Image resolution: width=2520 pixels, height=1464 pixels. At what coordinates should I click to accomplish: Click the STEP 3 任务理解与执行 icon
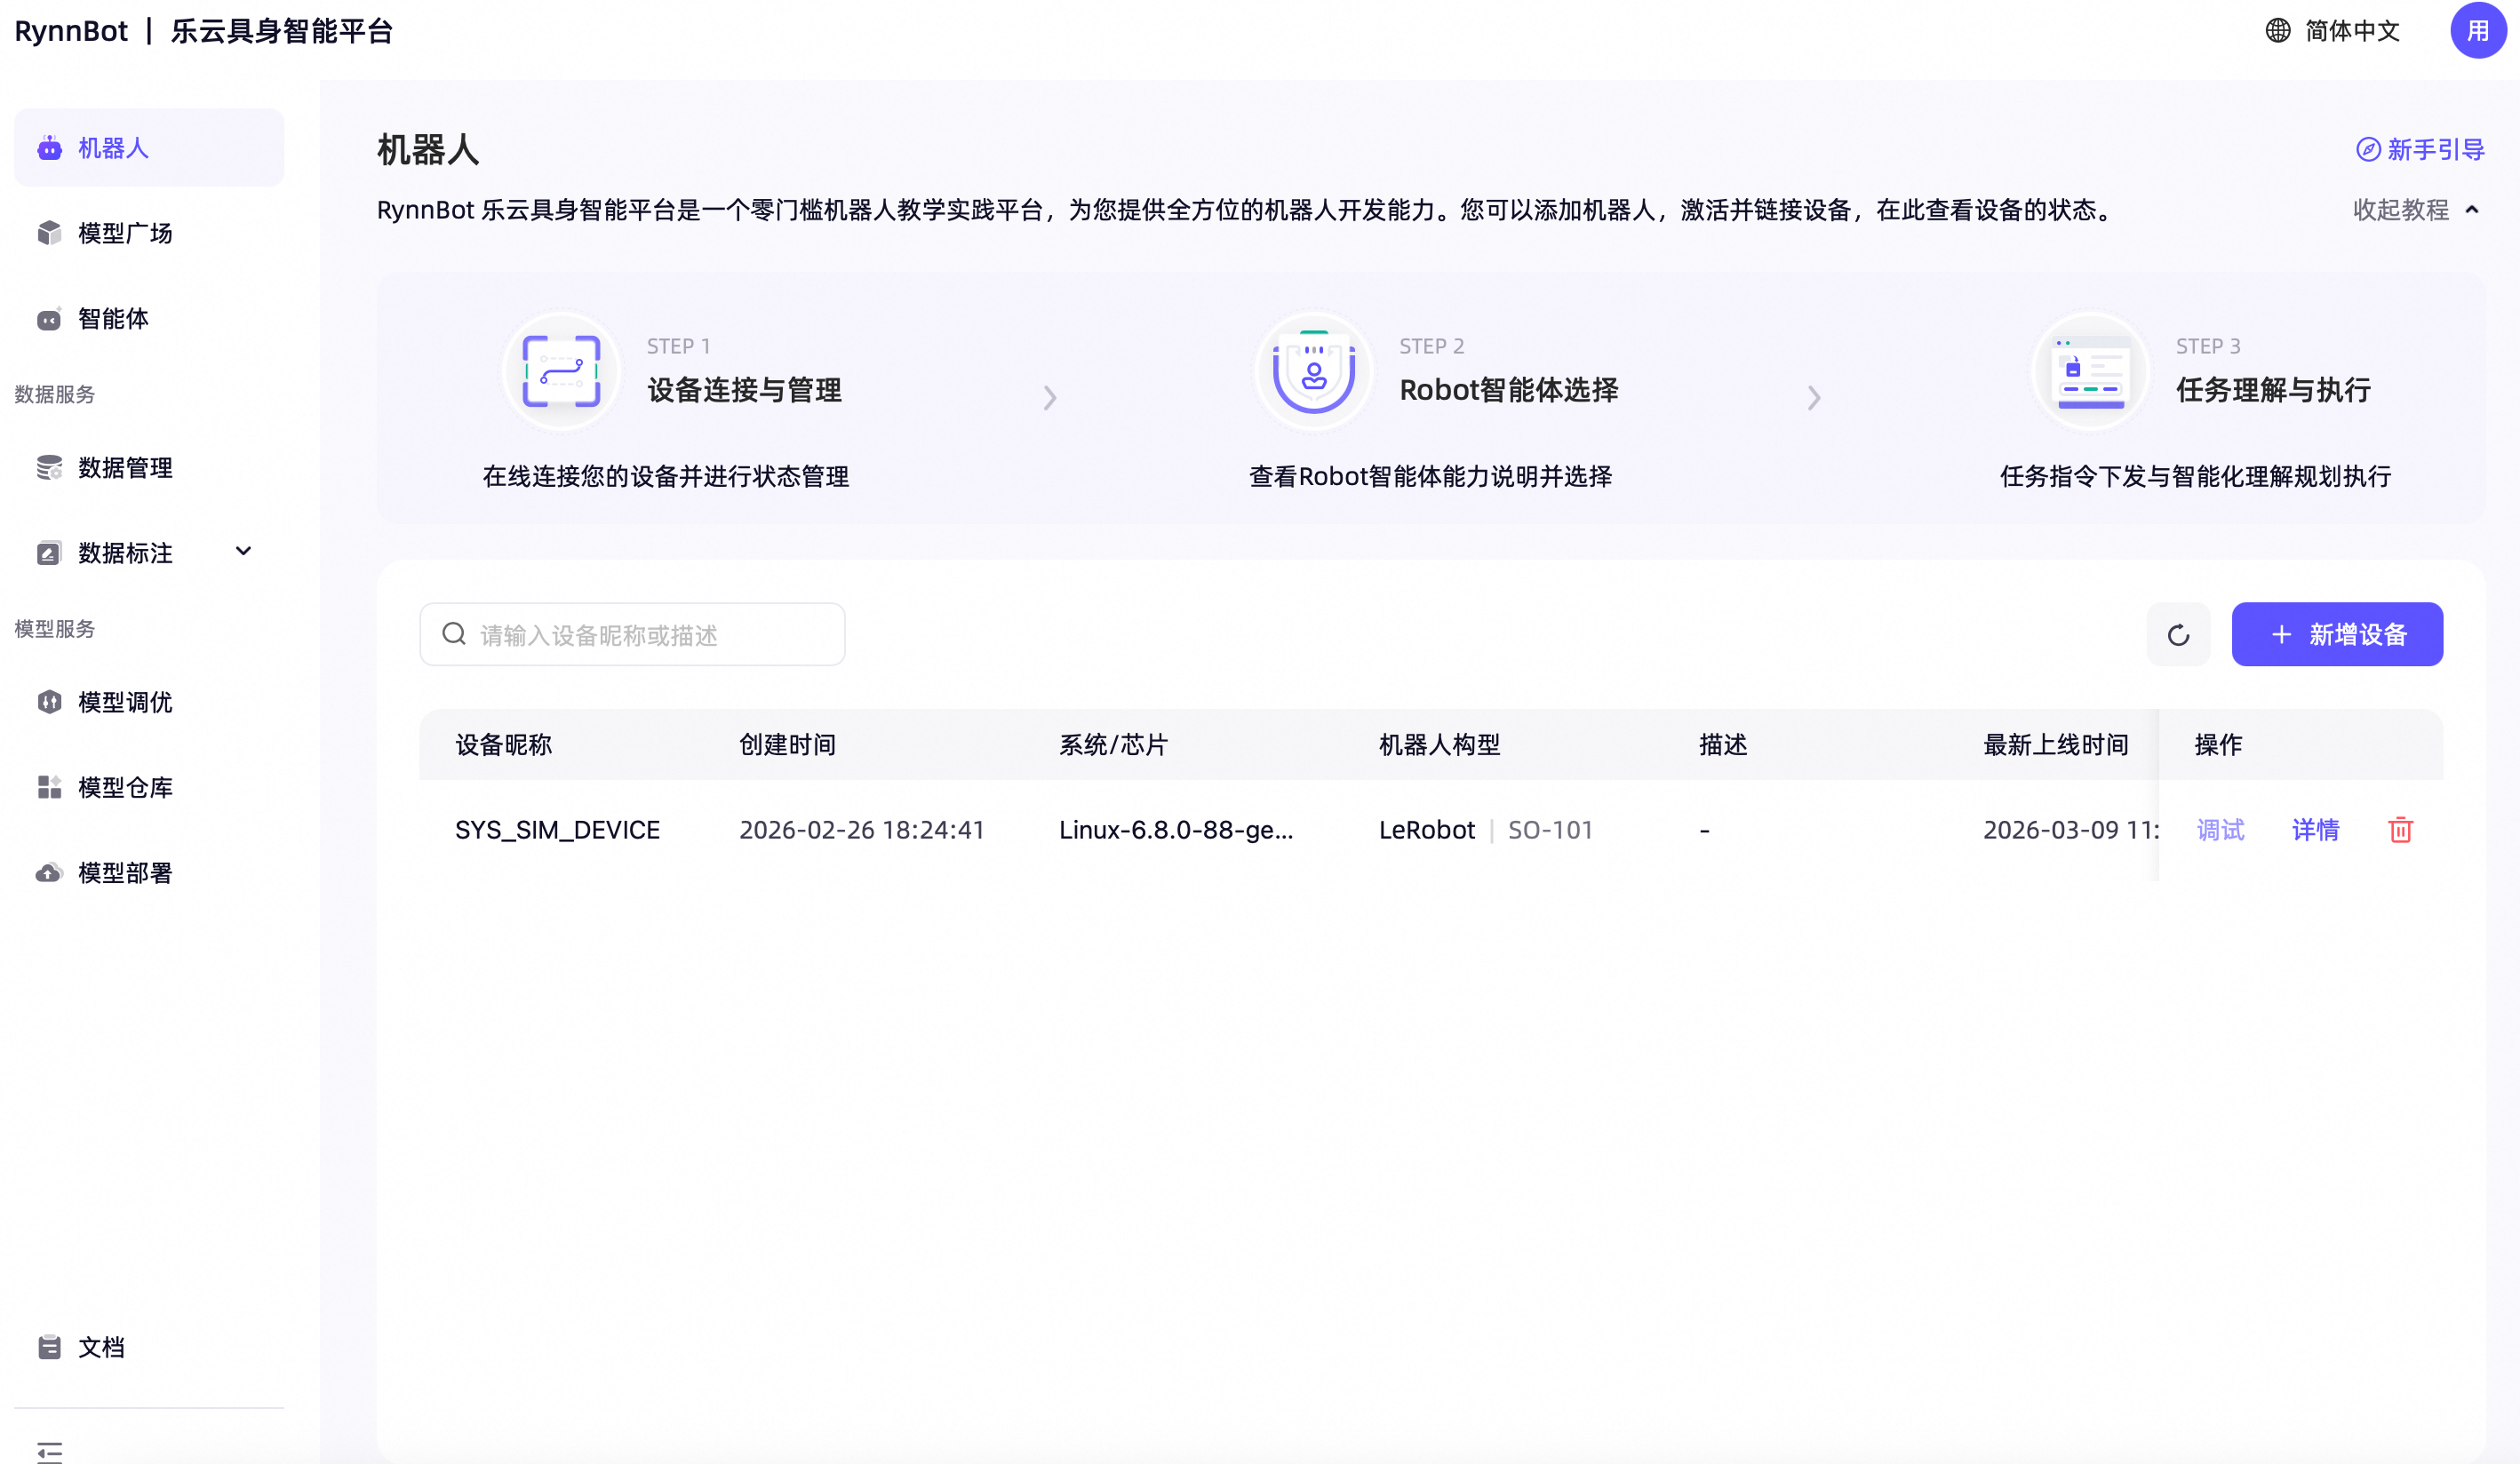[x=2090, y=371]
